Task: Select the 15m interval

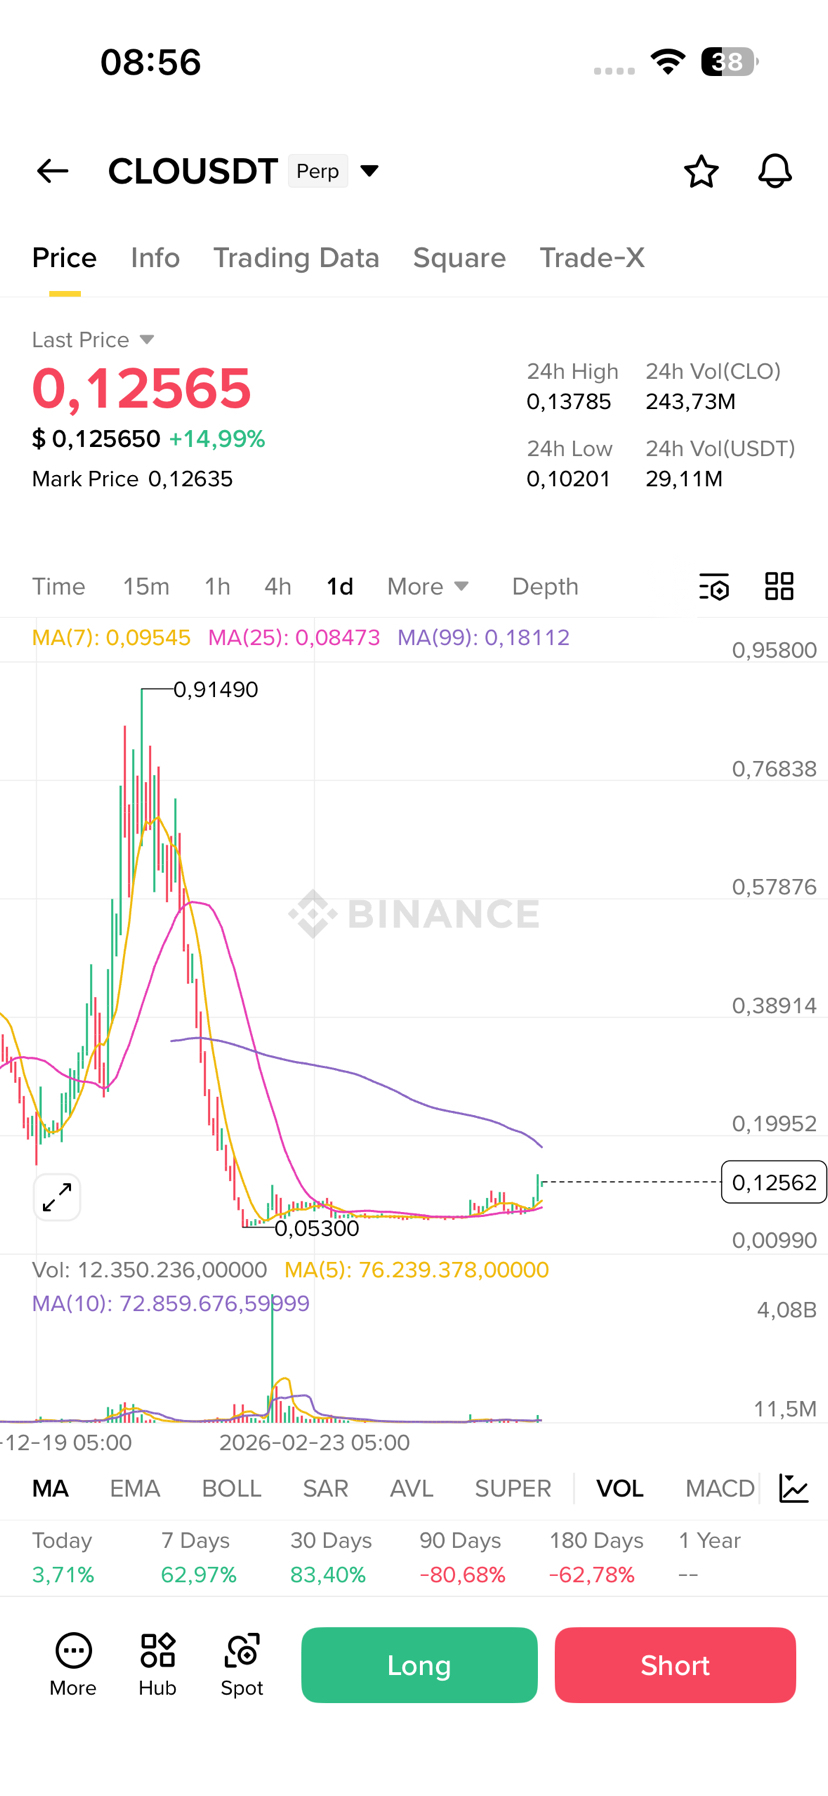Action: pyautogui.click(x=146, y=586)
